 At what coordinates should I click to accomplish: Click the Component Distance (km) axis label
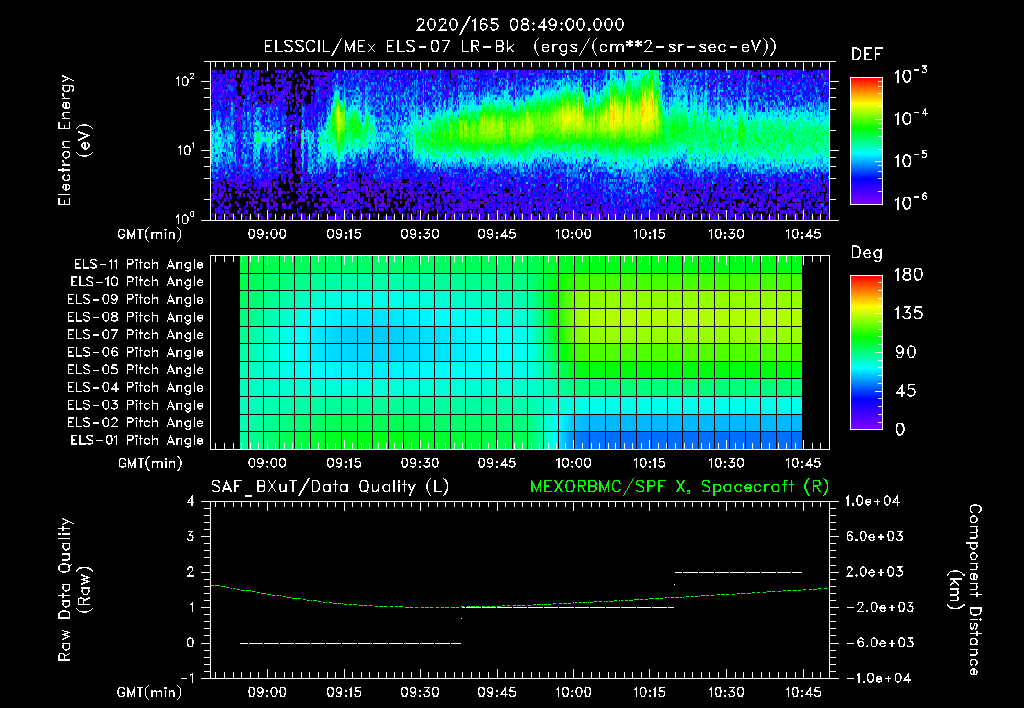click(x=965, y=590)
